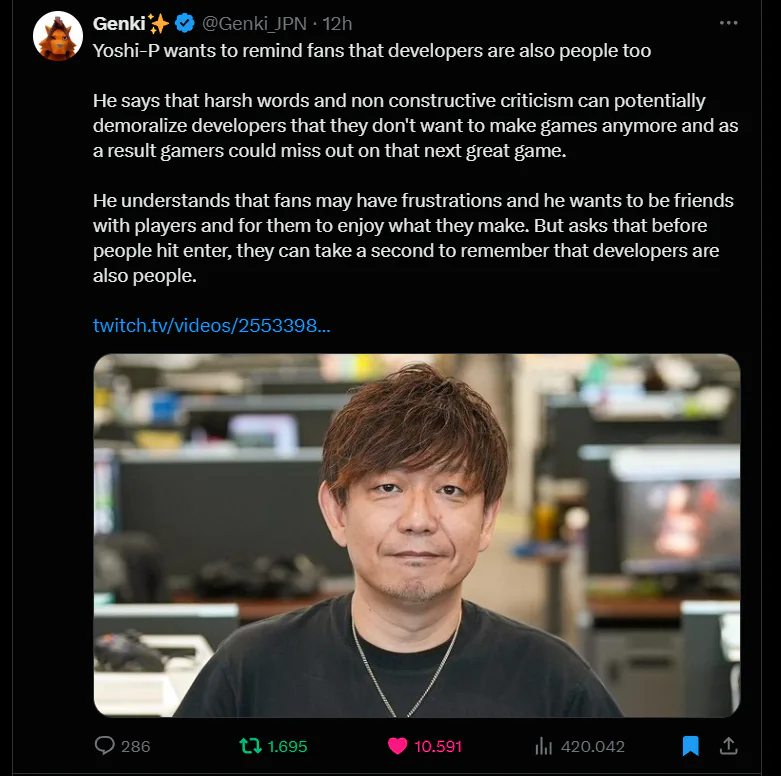Image resolution: width=781 pixels, height=776 pixels.
Task: Open the 12h timestamp link
Action: coord(337,23)
